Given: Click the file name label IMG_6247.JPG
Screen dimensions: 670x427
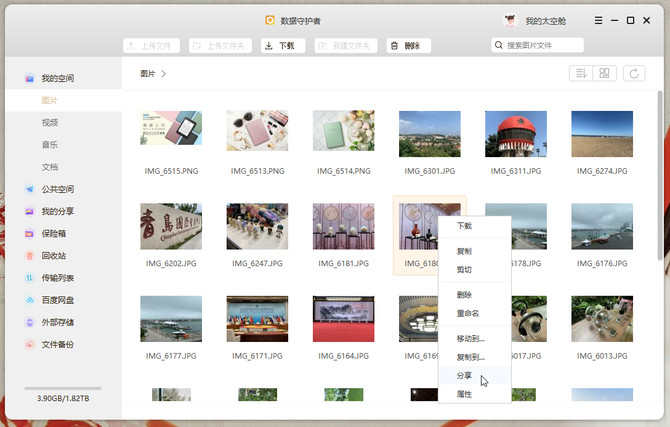Looking at the screenshot, I should click(257, 263).
